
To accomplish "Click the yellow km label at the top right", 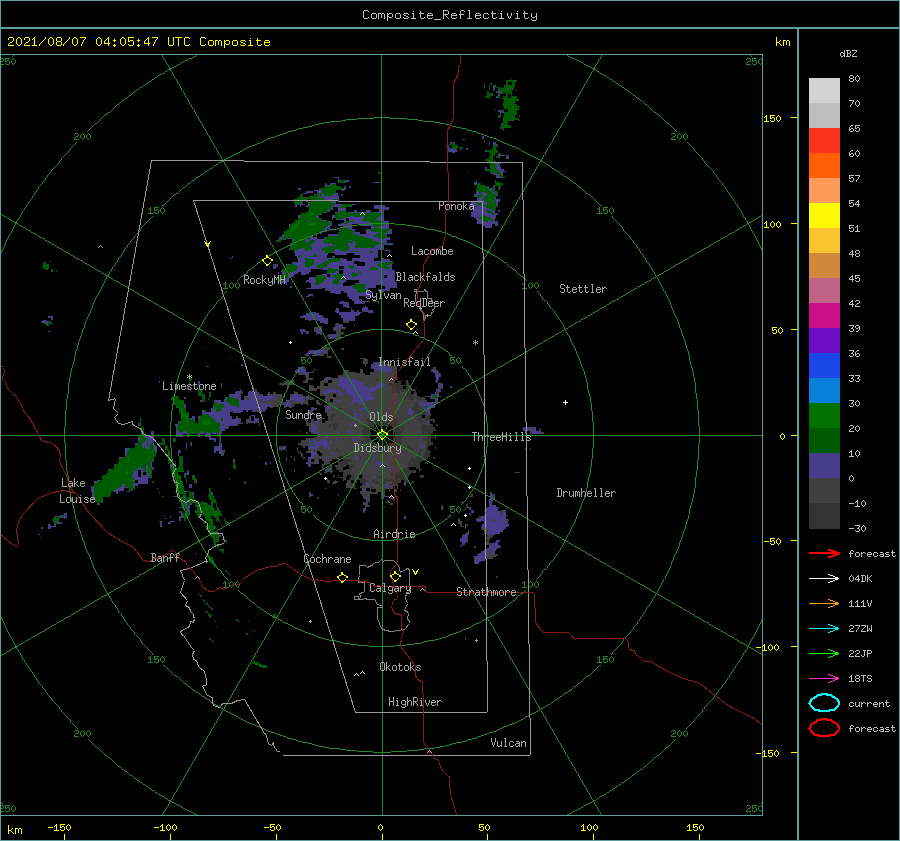I will [x=782, y=42].
